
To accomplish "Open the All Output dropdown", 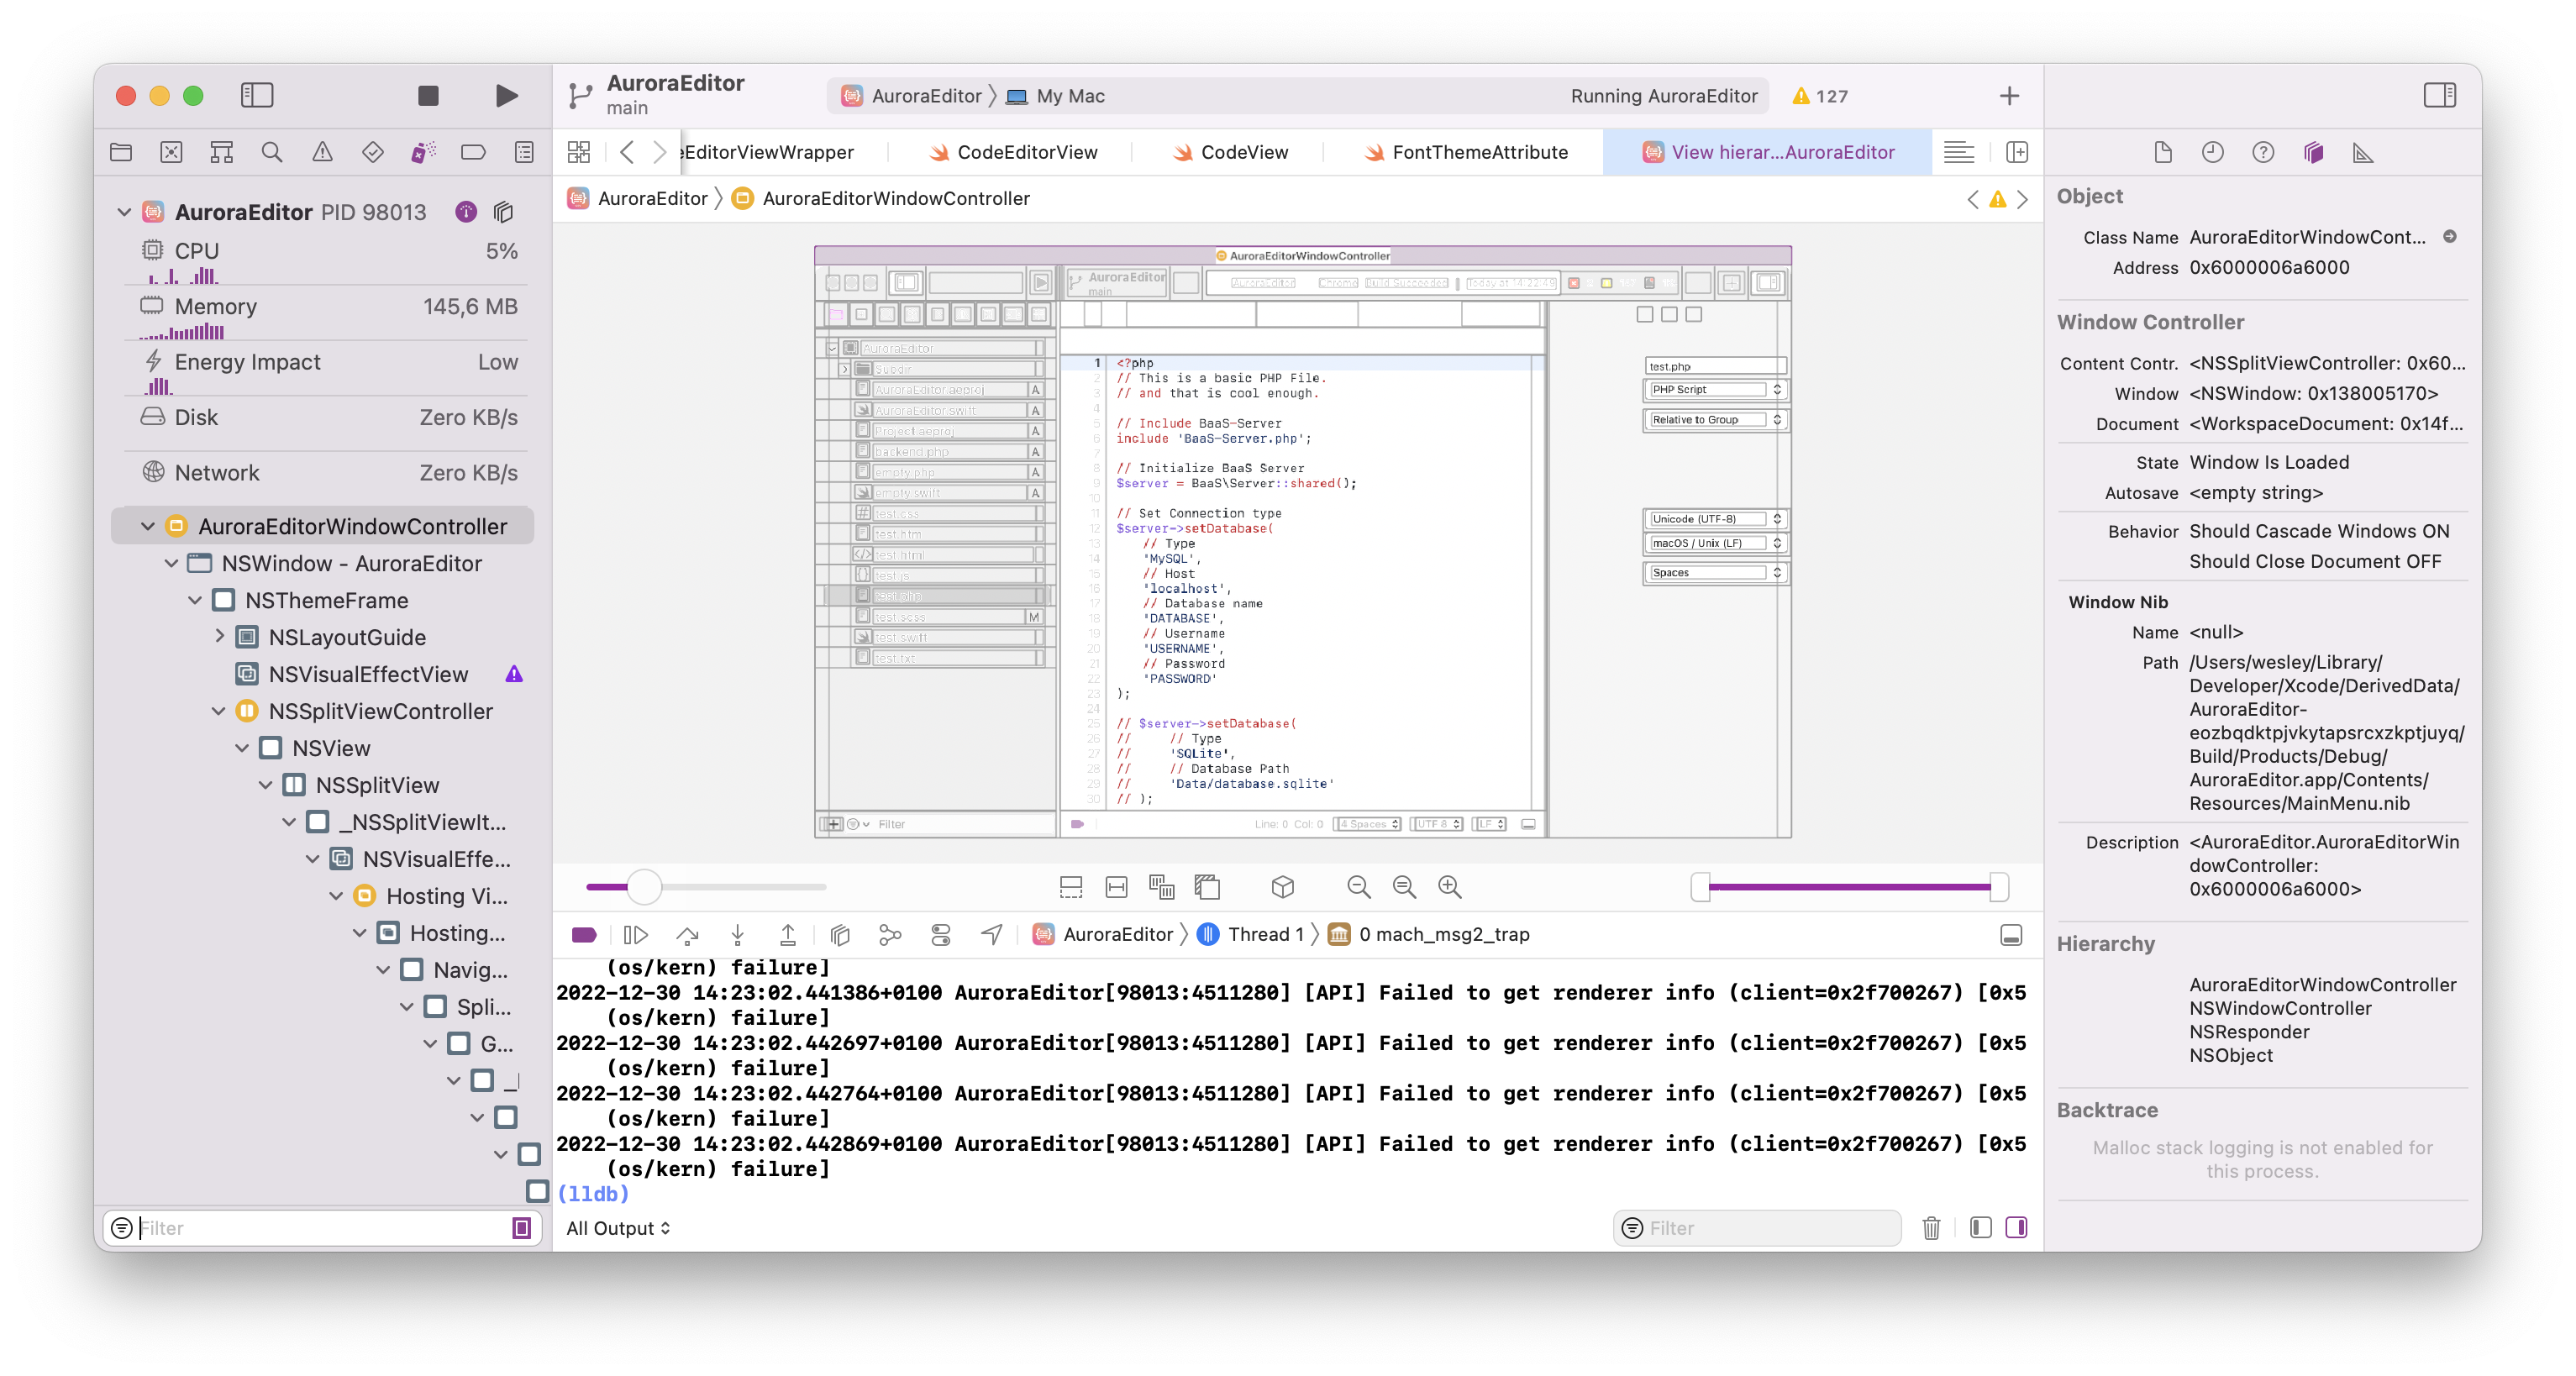I will tap(618, 1227).
